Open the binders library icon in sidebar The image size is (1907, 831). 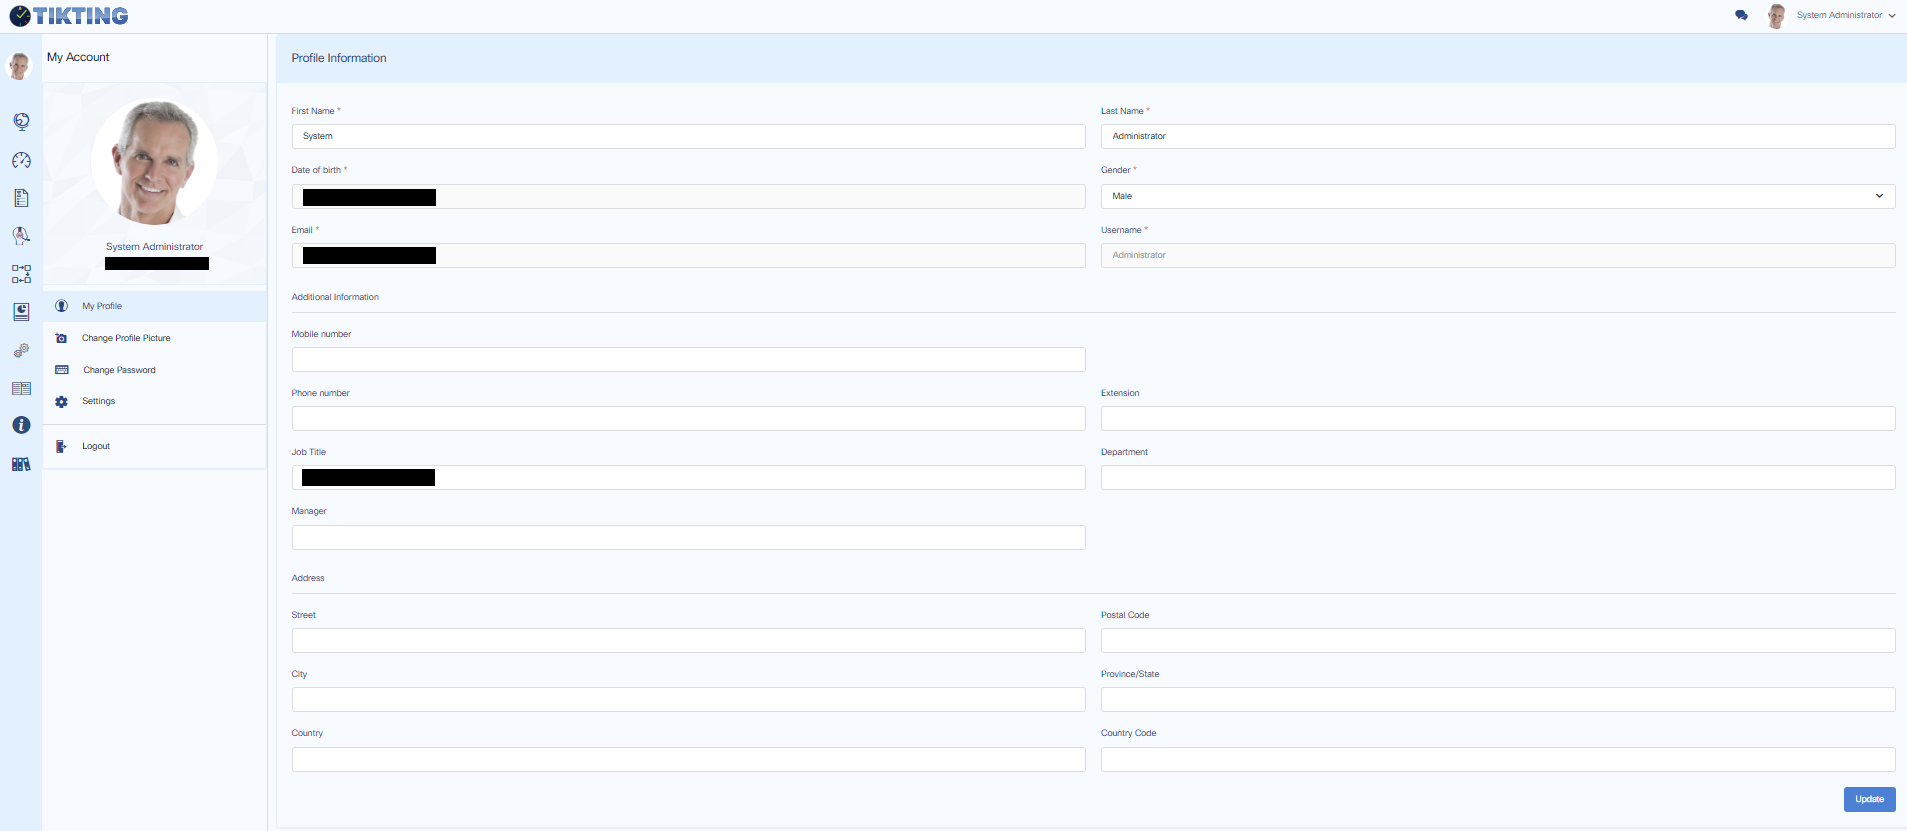pos(21,464)
